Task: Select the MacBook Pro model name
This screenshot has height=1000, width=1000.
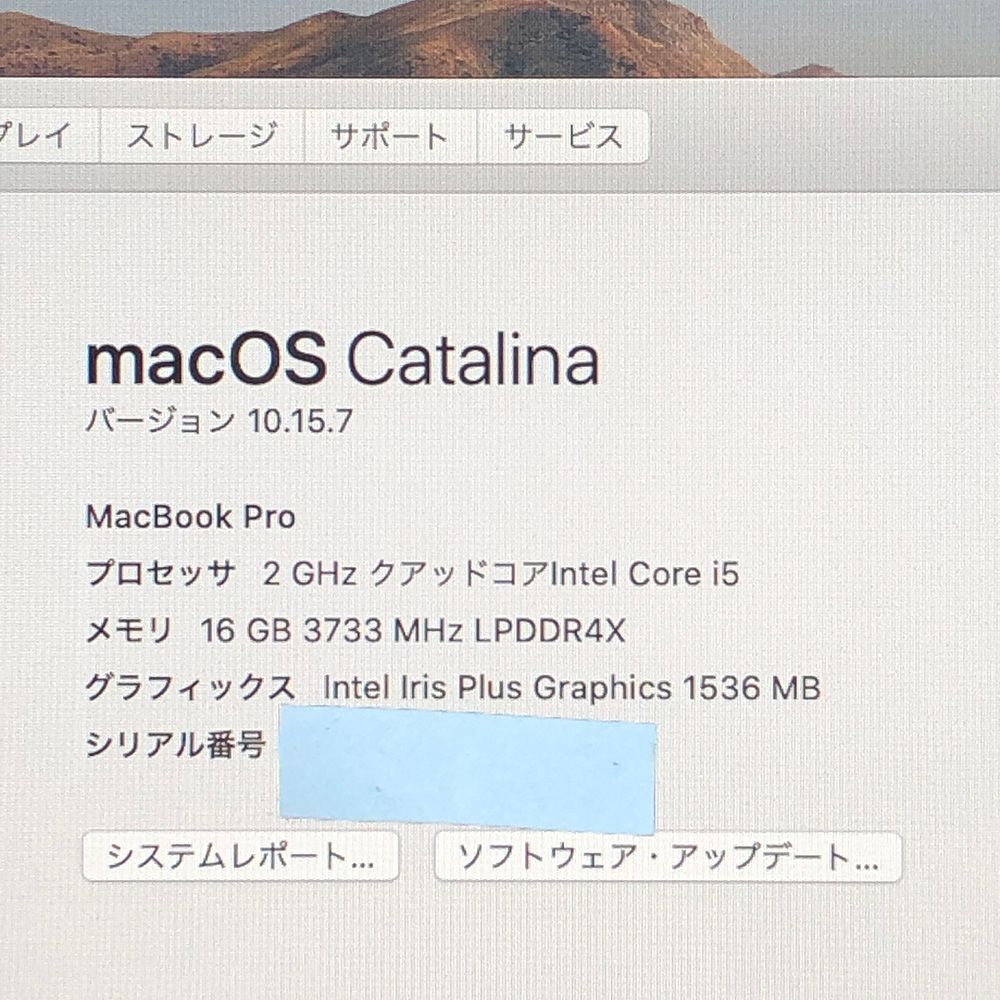Action: tap(191, 517)
